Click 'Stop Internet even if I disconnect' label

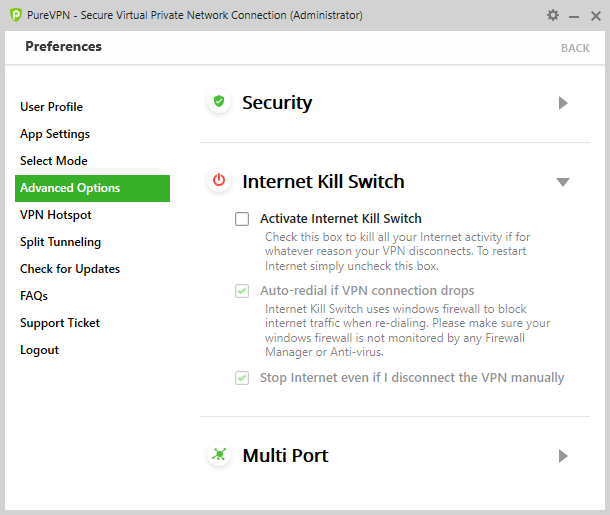point(412,378)
